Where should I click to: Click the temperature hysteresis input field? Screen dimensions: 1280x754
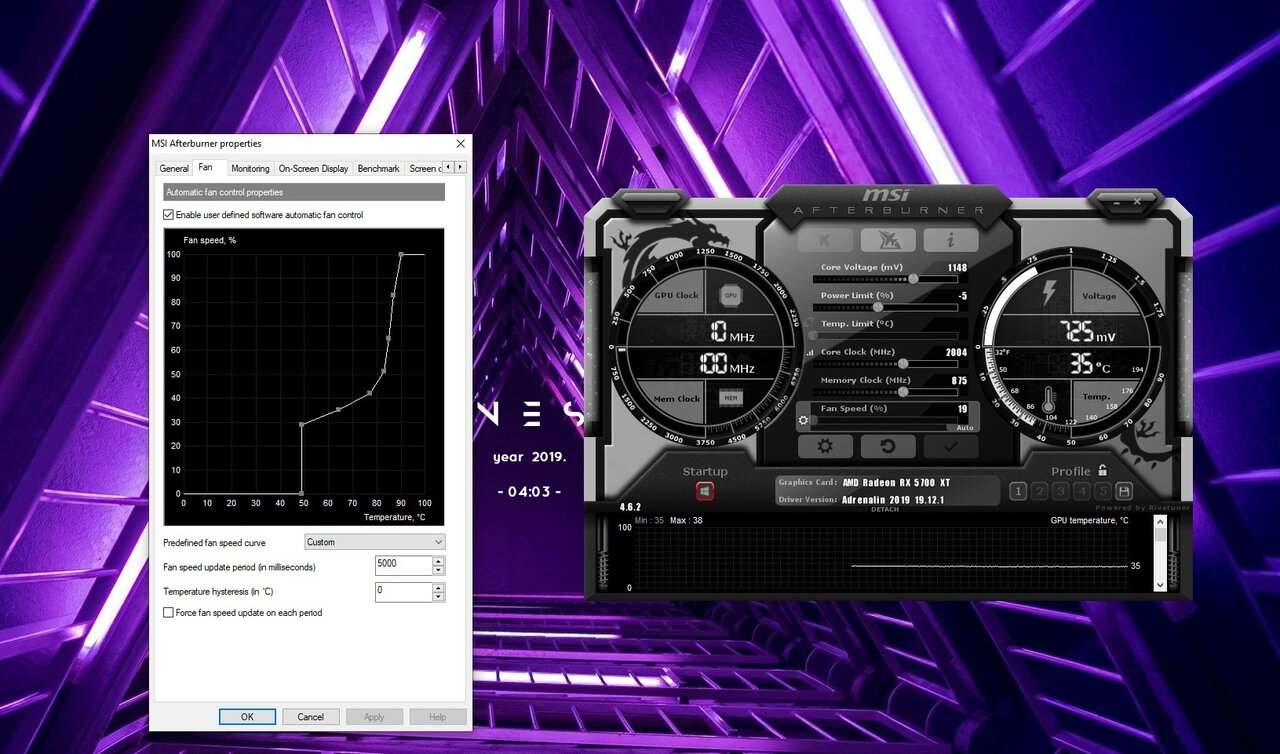click(403, 591)
